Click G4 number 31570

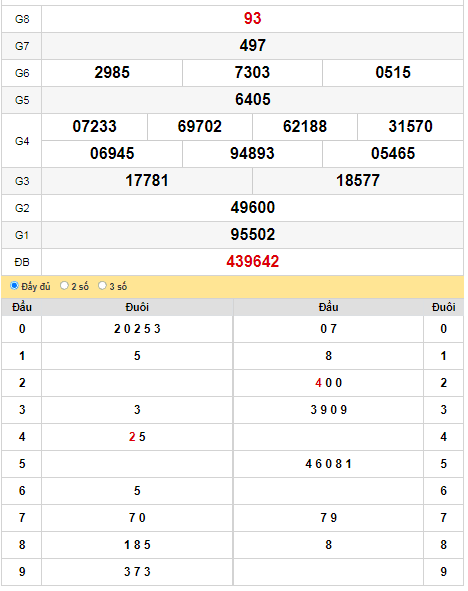tap(410, 127)
